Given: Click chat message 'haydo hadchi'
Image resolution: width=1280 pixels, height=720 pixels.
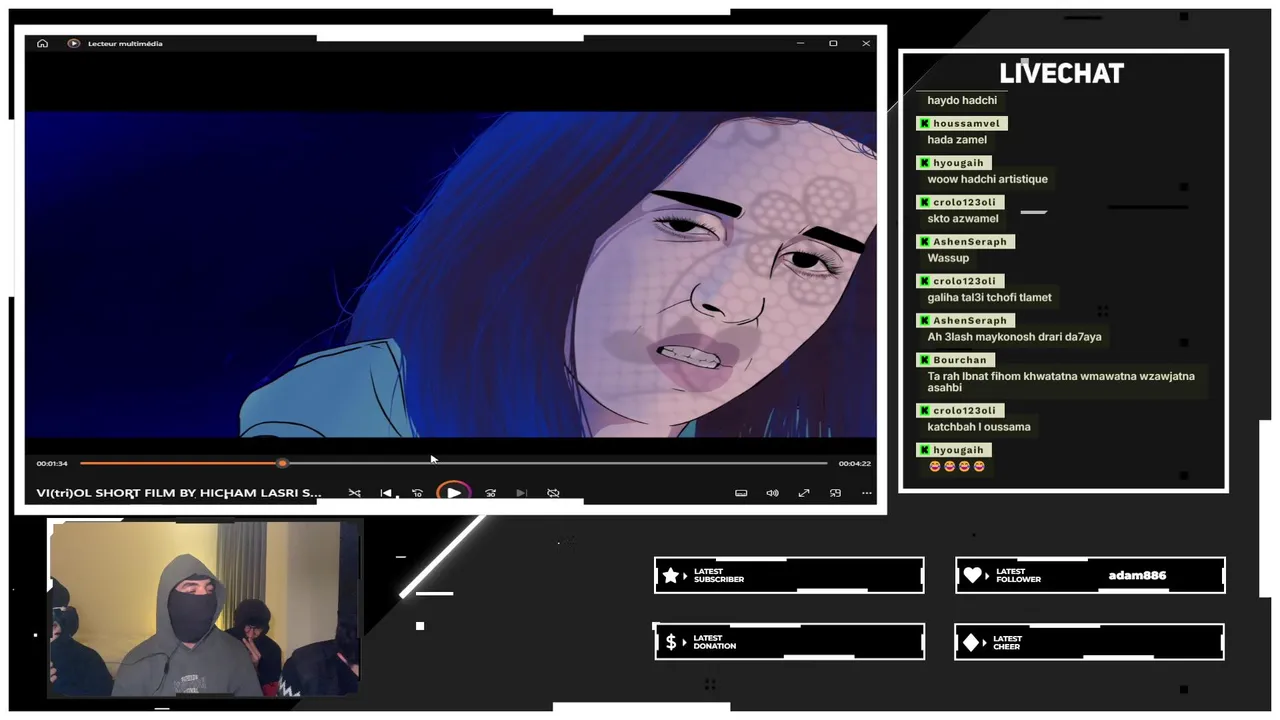Looking at the screenshot, I should click(x=962, y=100).
